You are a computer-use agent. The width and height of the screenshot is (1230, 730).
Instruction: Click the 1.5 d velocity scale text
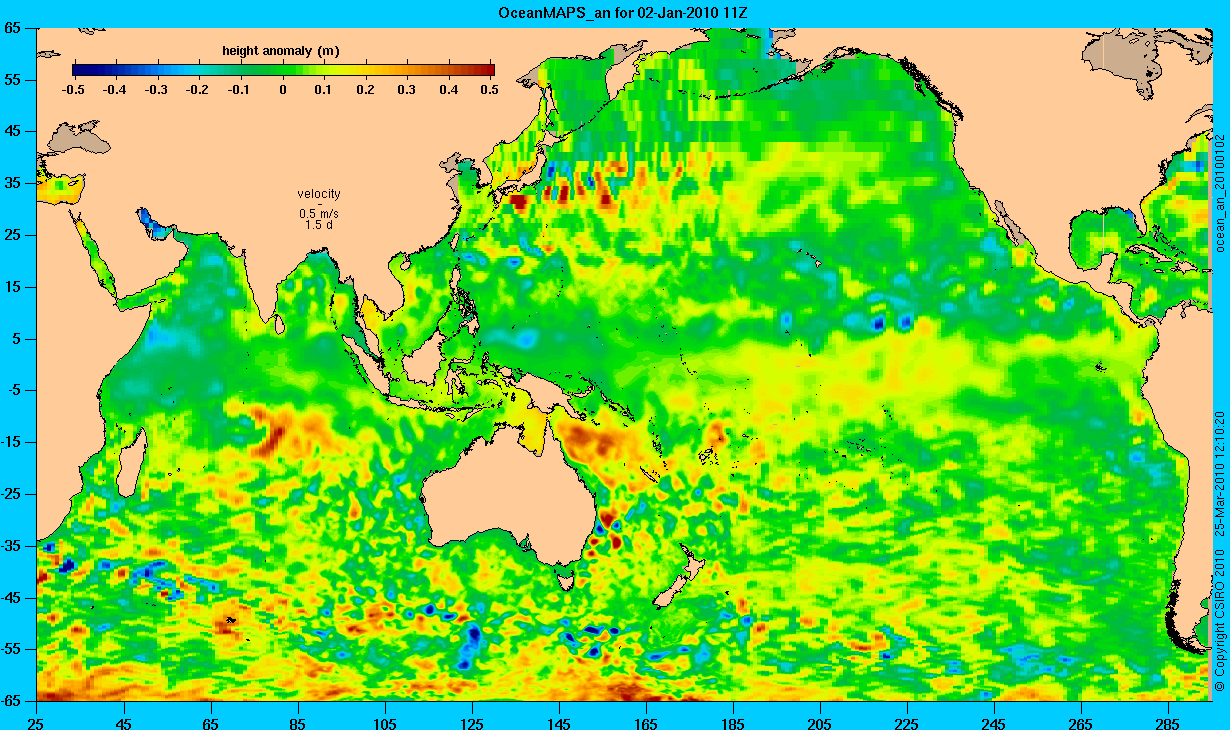click(319, 225)
